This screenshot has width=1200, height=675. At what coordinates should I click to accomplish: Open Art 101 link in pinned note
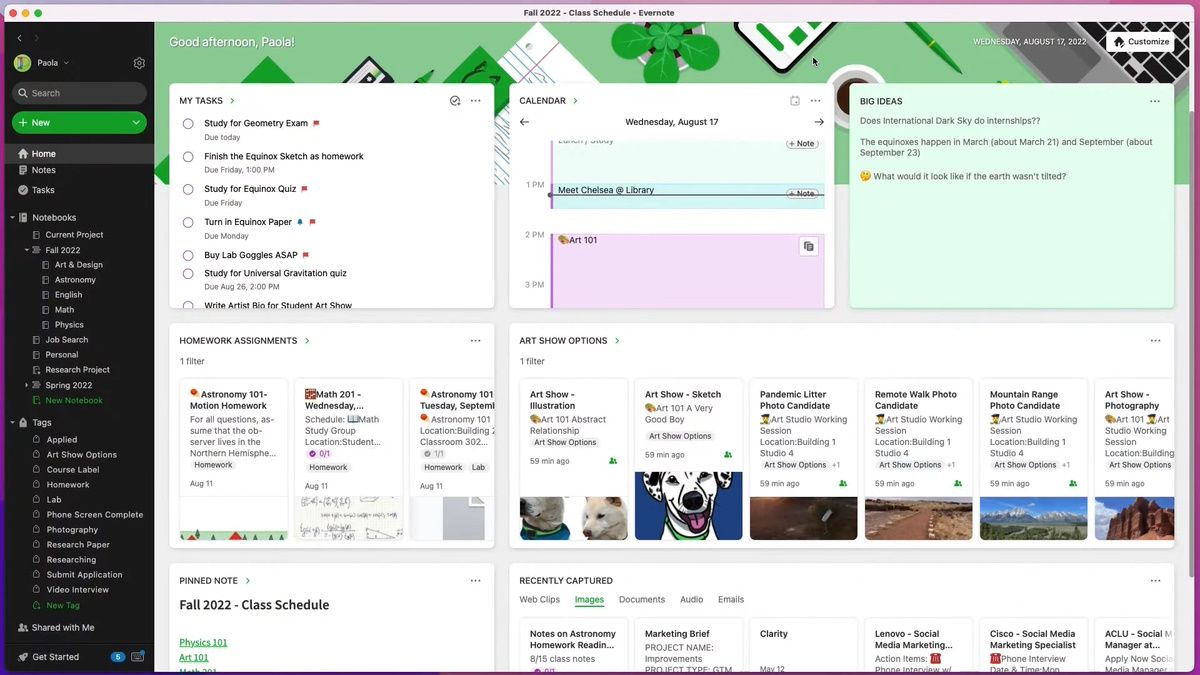[194, 658]
